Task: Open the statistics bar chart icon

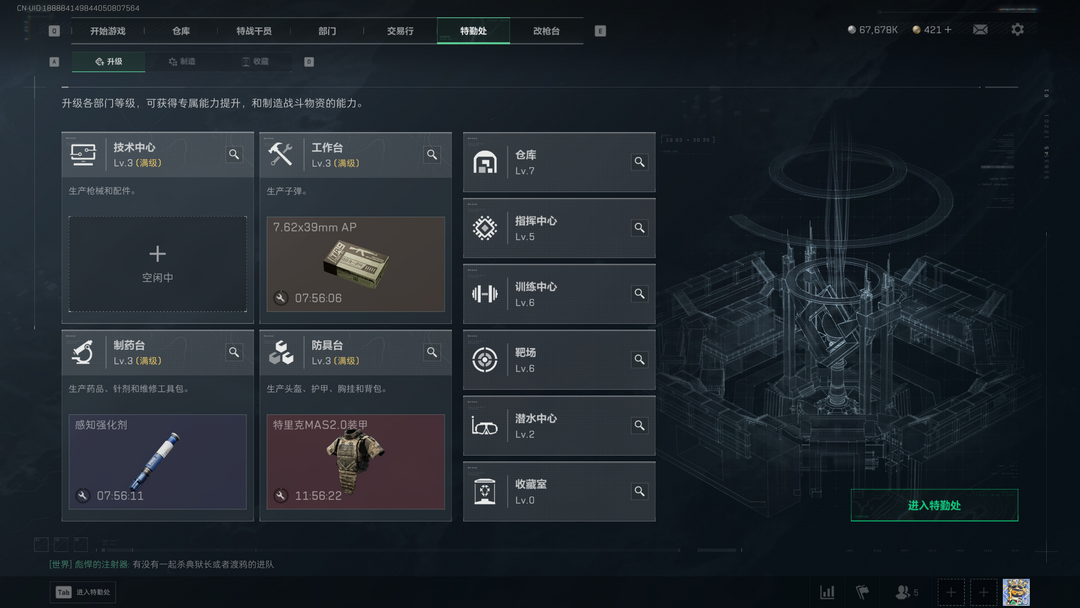Action: [827, 592]
